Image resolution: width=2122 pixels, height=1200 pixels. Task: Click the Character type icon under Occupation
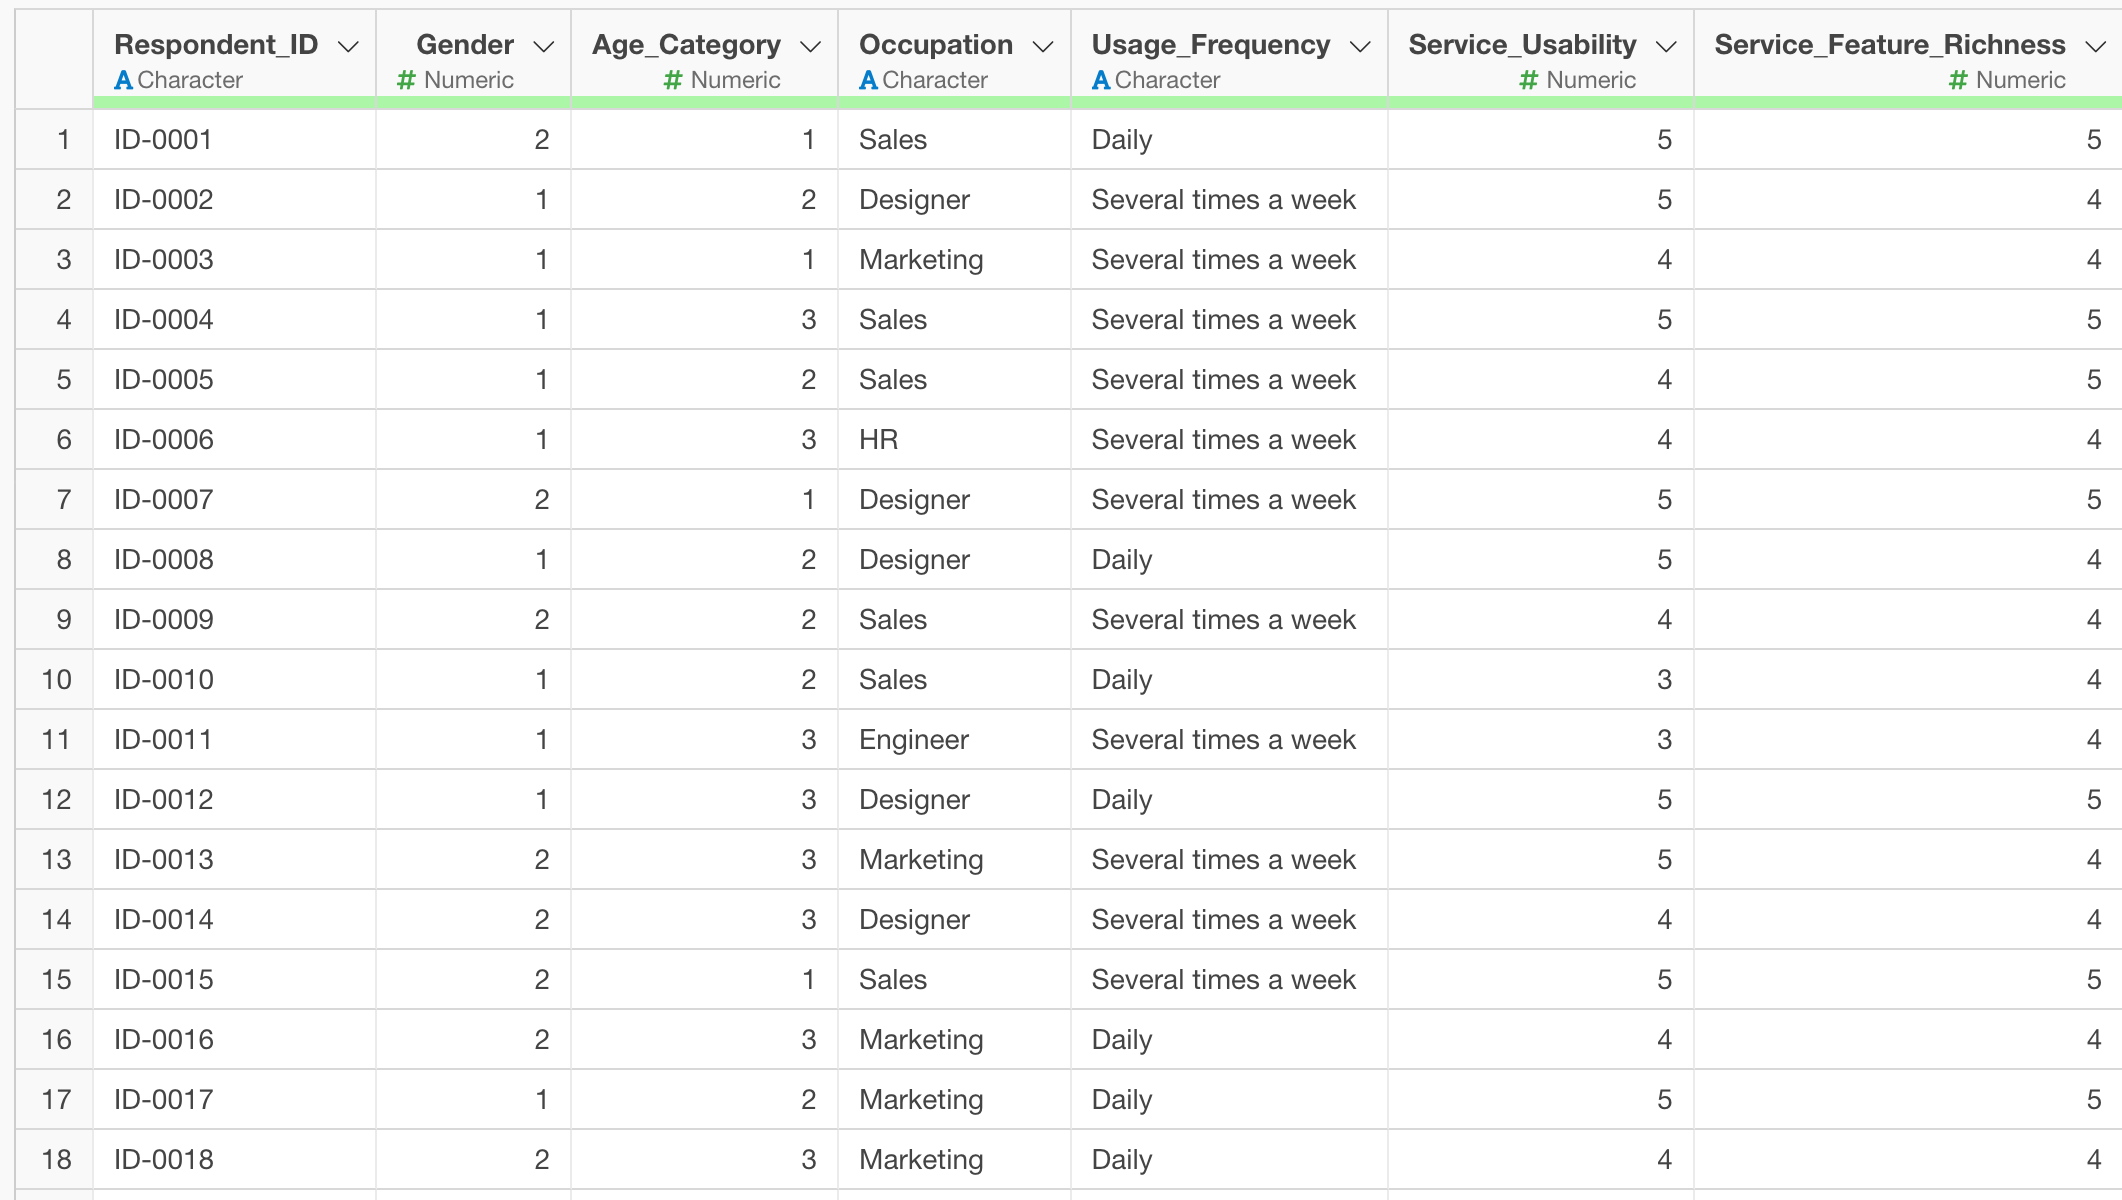click(x=868, y=80)
